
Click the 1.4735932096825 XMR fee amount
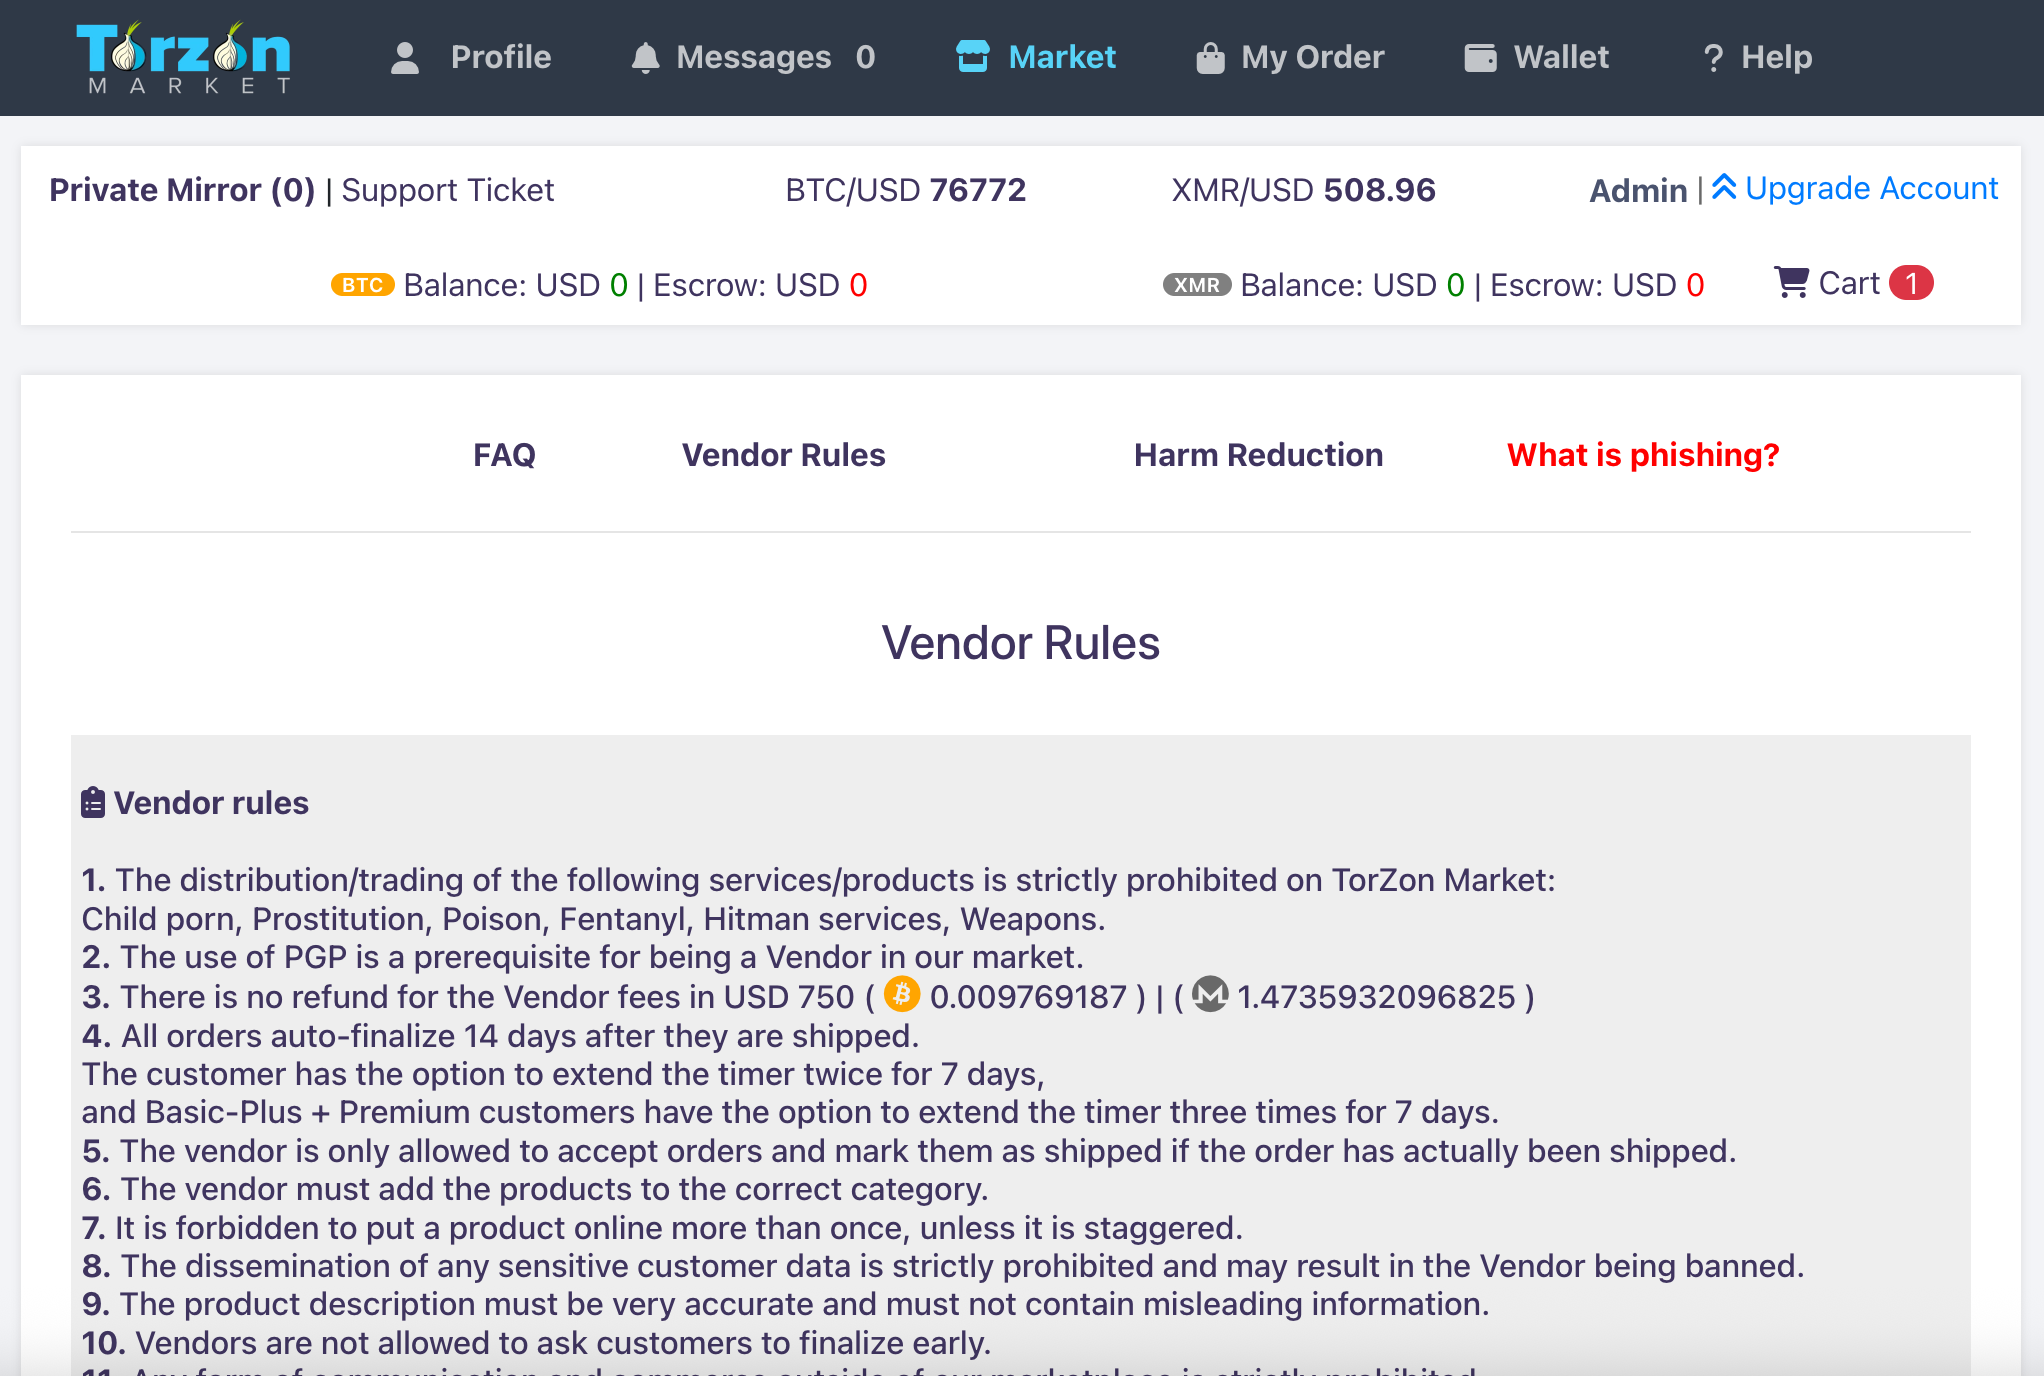pos(1376,996)
